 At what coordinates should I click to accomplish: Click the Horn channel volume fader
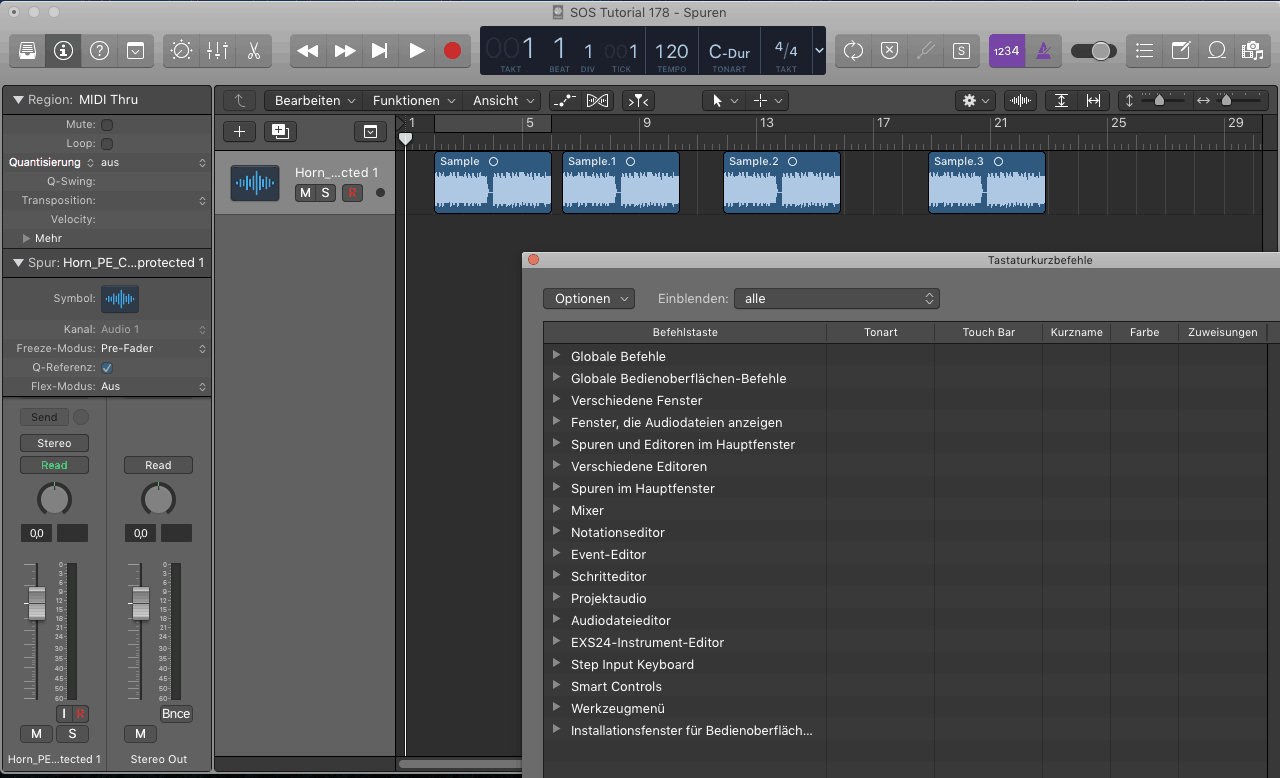click(37, 603)
